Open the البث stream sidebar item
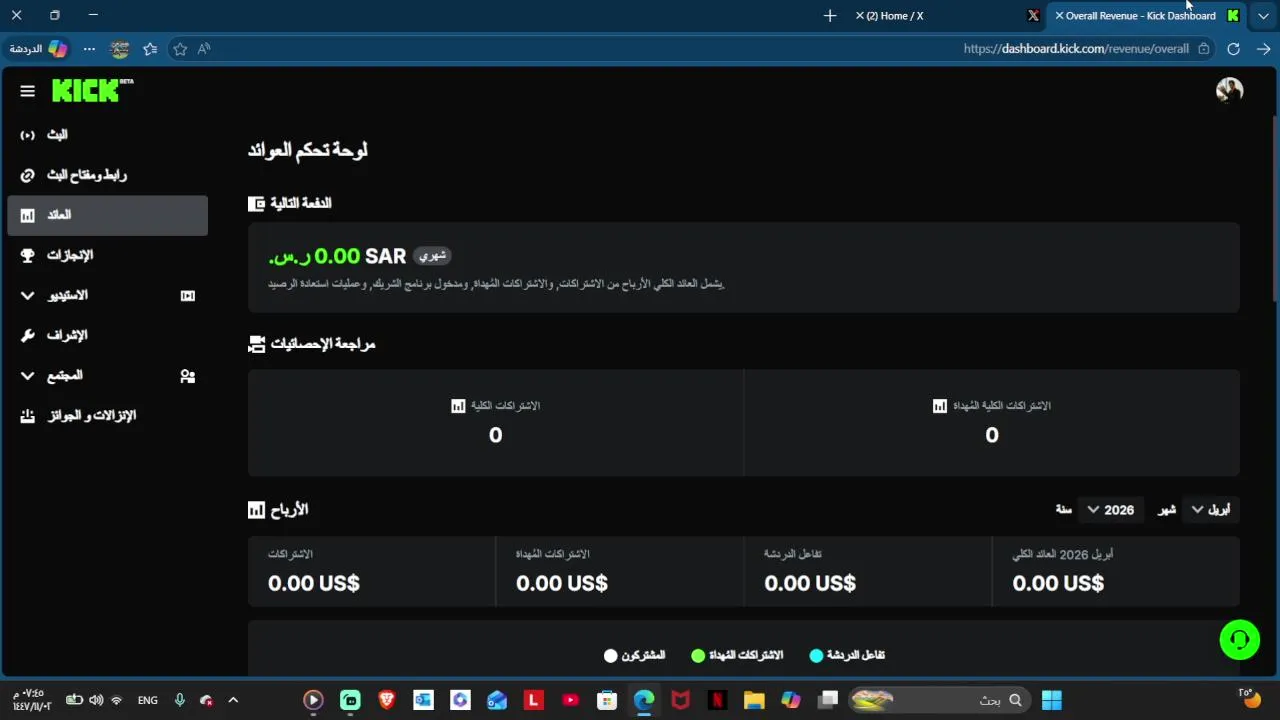Viewport: 1280px width, 720px height. pos(107,135)
